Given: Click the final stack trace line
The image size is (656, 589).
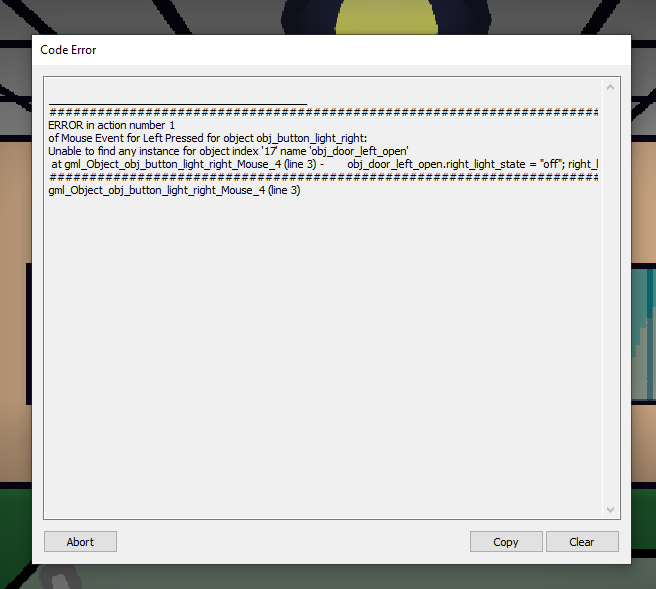Looking at the screenshot, I should coord(174,190).
